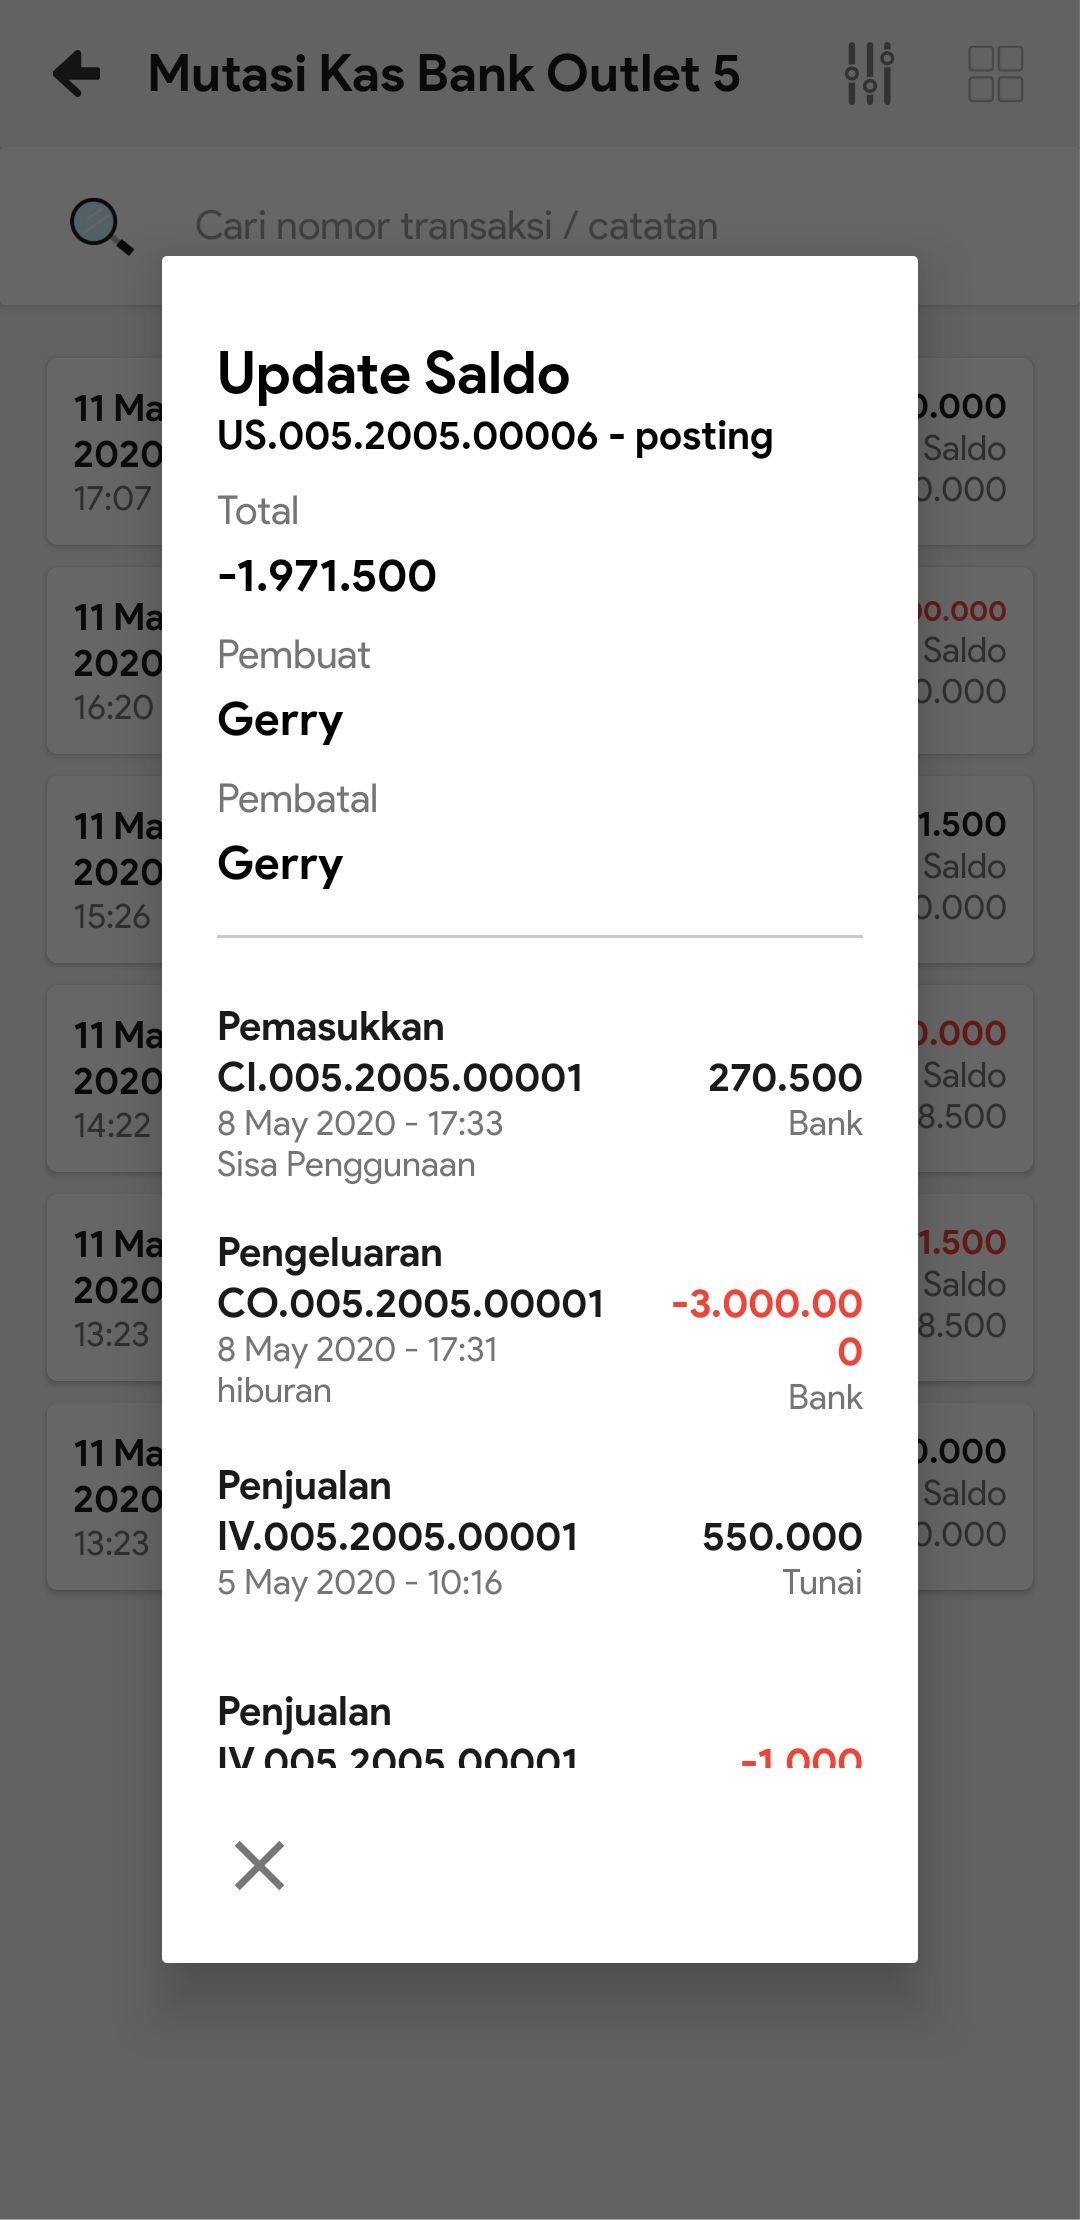This screenshot has height=2220, width=1080.
Task: Tap the back arrow icon
Action: 77,74
